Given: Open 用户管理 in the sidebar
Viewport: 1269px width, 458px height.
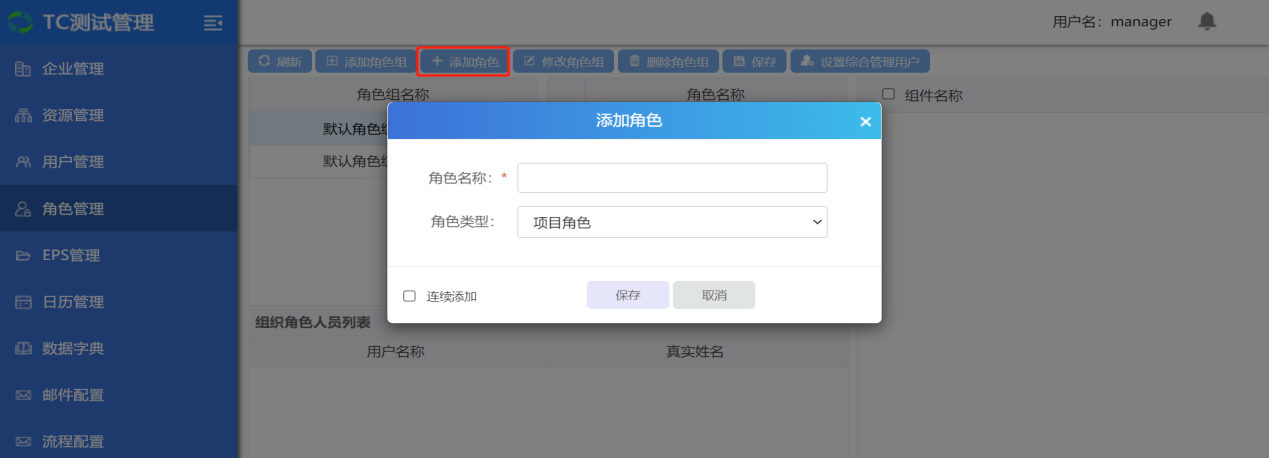Looking at the screenshot, I should coord(119,162).
